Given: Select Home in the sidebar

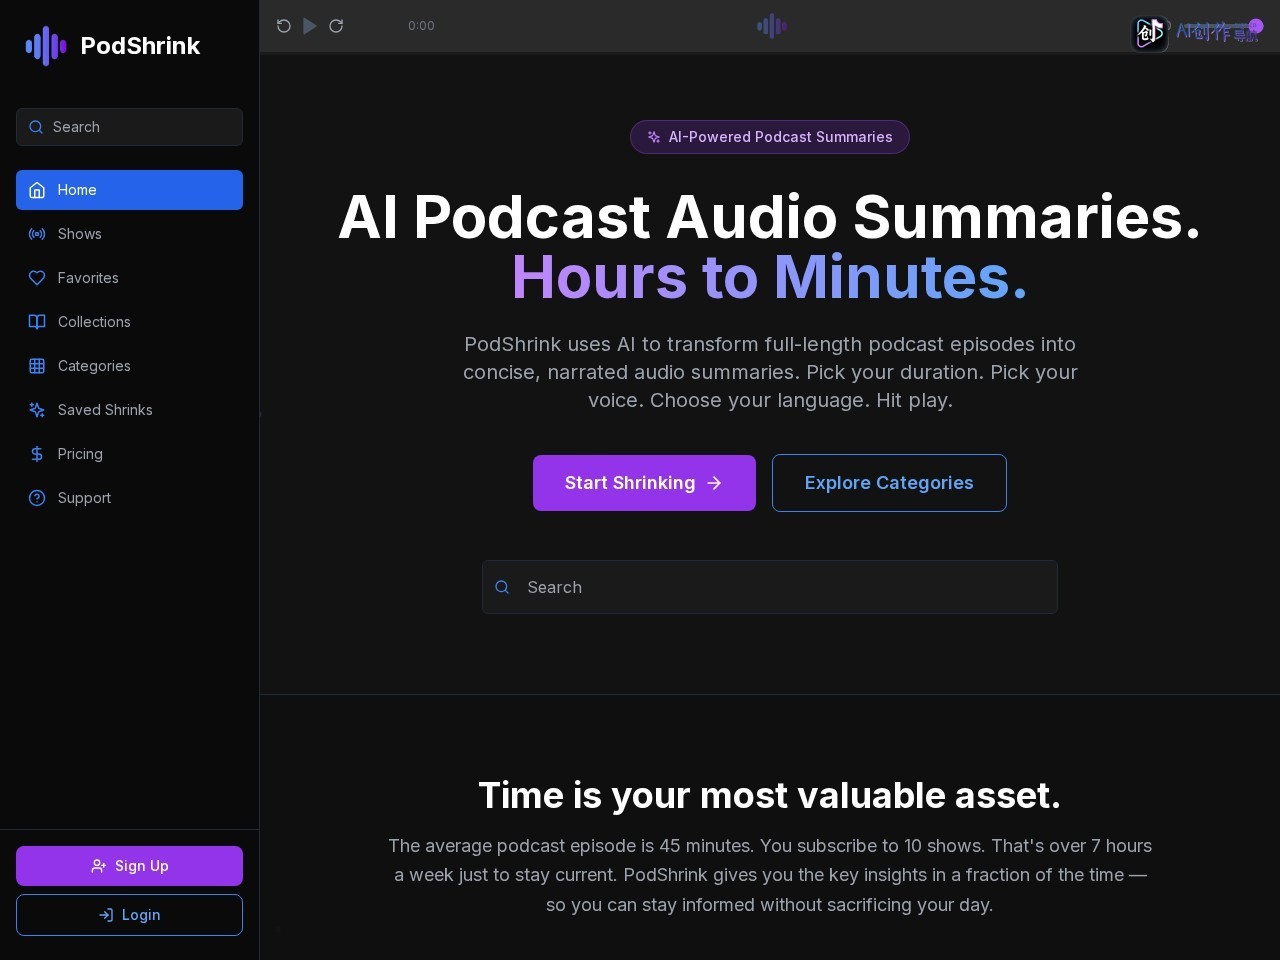Looking at the screenshot, I should tap(129, 190).
